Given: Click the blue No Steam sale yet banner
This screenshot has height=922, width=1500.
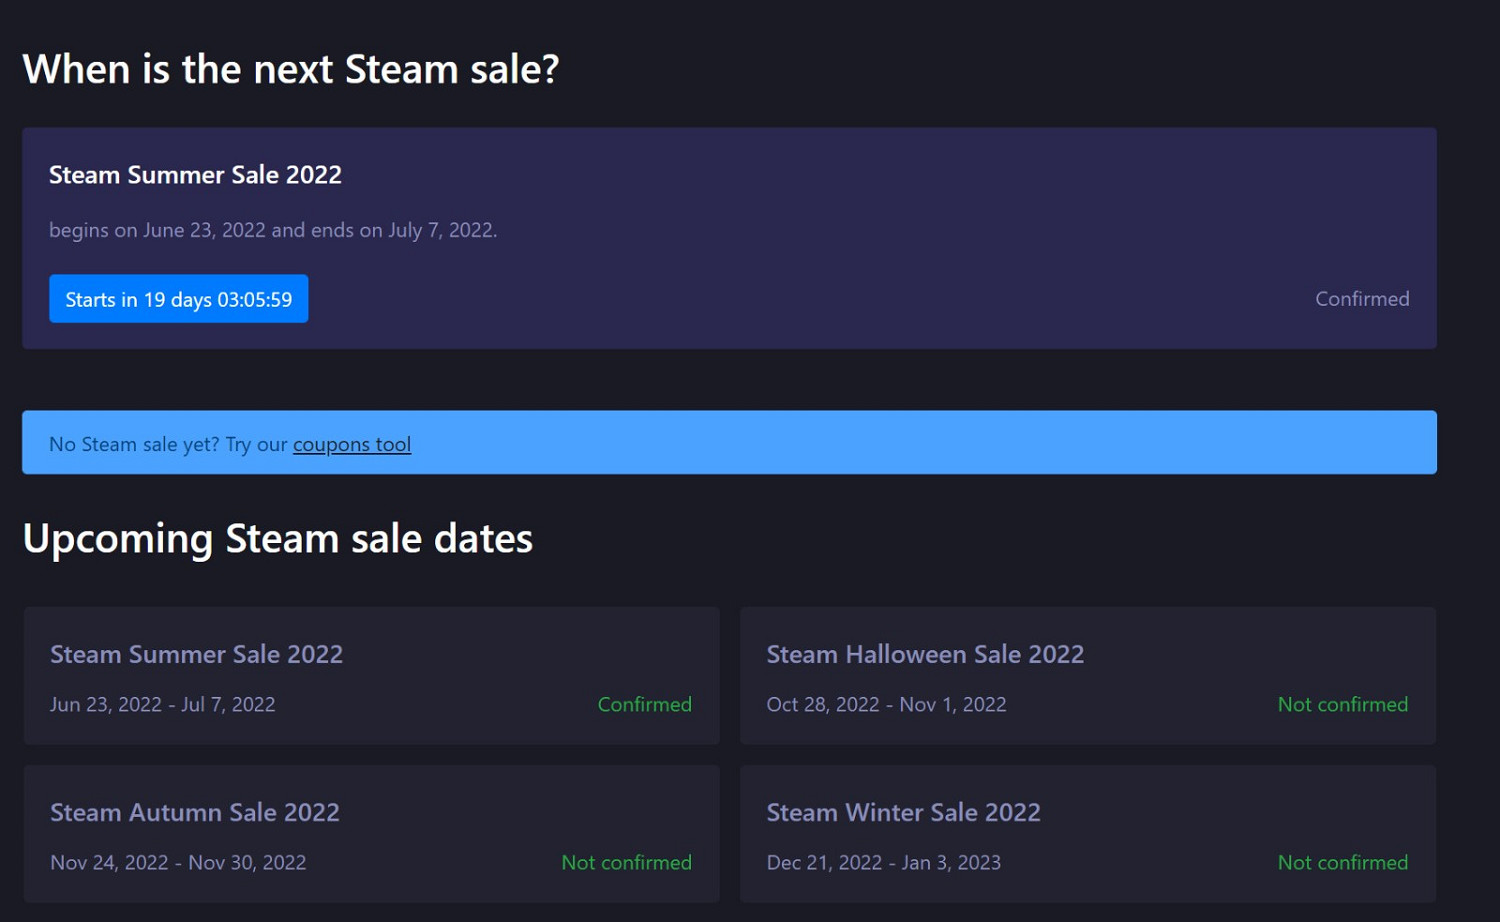Looking at the screenshot, I should pyautogui.click(x=729, y=442).
